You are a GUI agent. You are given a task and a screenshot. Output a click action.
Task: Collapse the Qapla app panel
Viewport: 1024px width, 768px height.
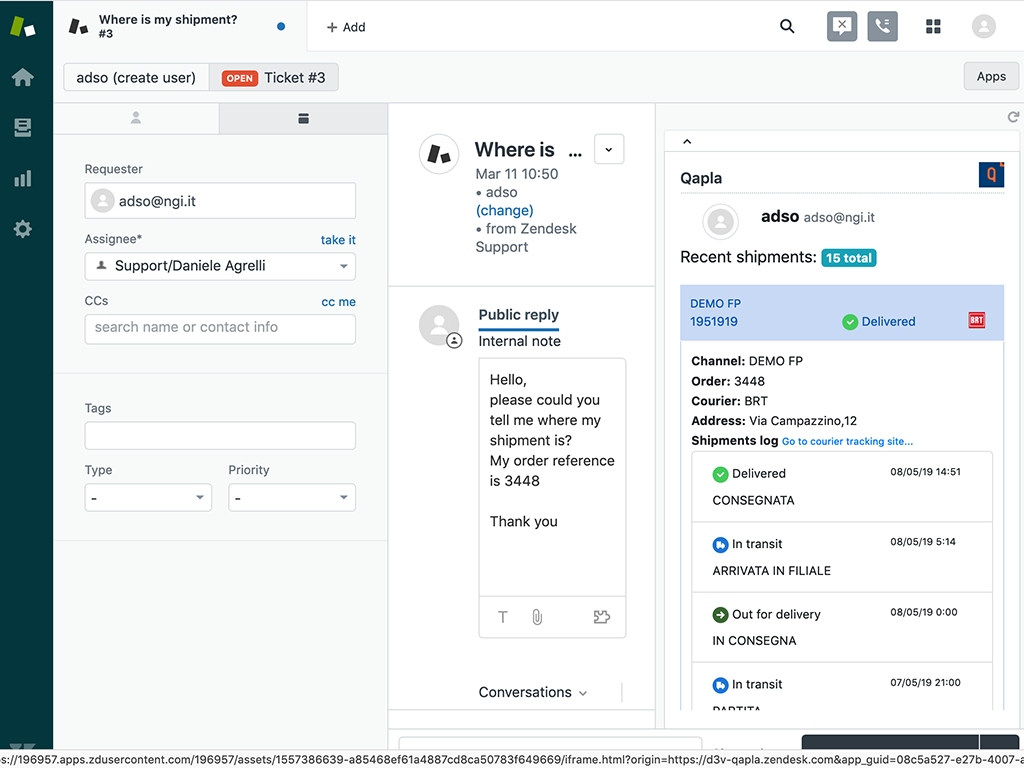pos(687,142)
